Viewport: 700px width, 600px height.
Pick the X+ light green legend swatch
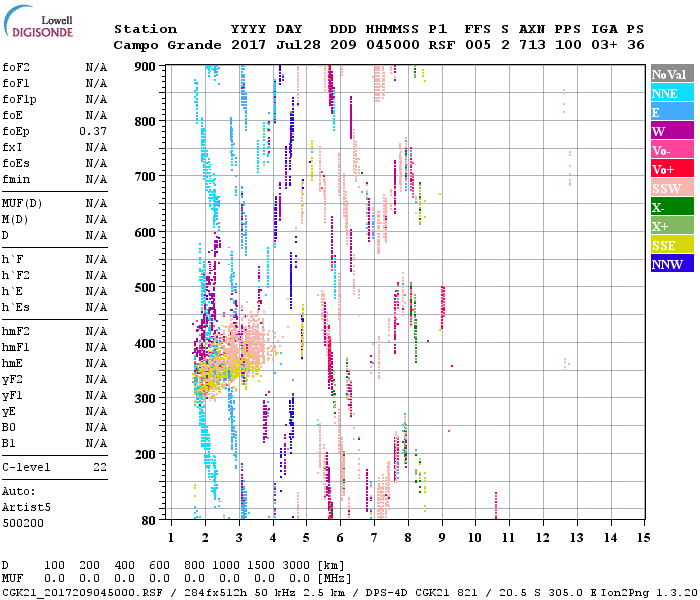(x=671, y=226)
